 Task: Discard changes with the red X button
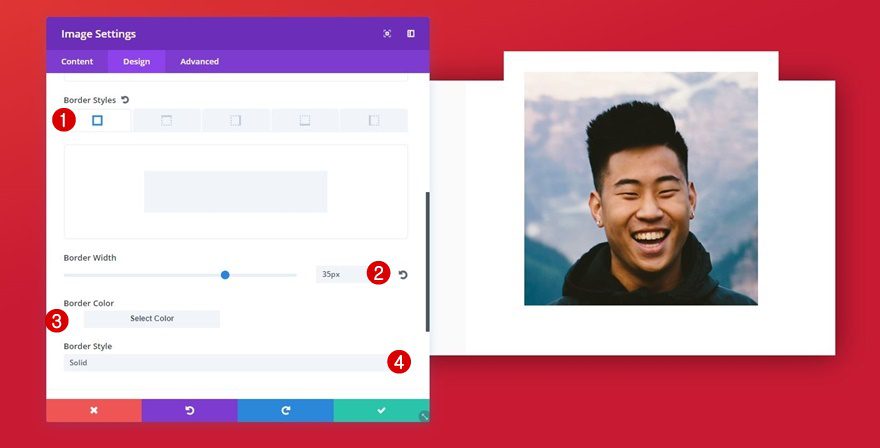click(x=93, y=410)
